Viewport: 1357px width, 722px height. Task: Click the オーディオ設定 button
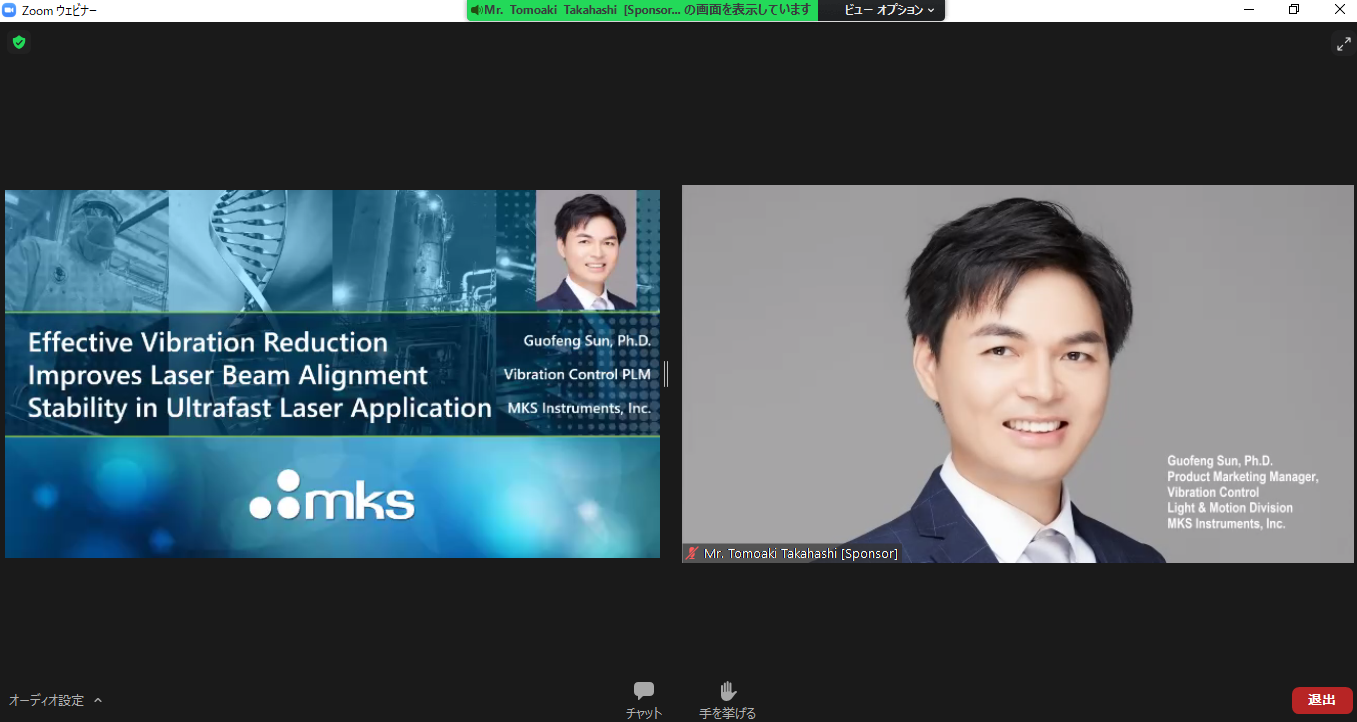point(47,700)
